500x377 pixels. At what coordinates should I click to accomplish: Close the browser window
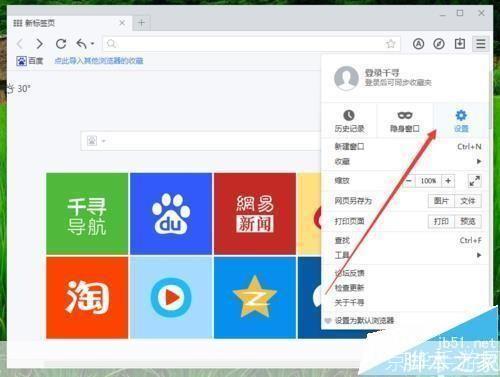tap(481, 13)
